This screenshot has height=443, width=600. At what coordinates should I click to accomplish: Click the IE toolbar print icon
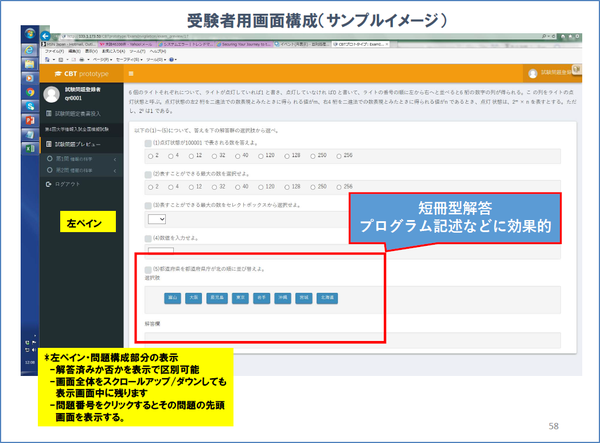(82, 60)
